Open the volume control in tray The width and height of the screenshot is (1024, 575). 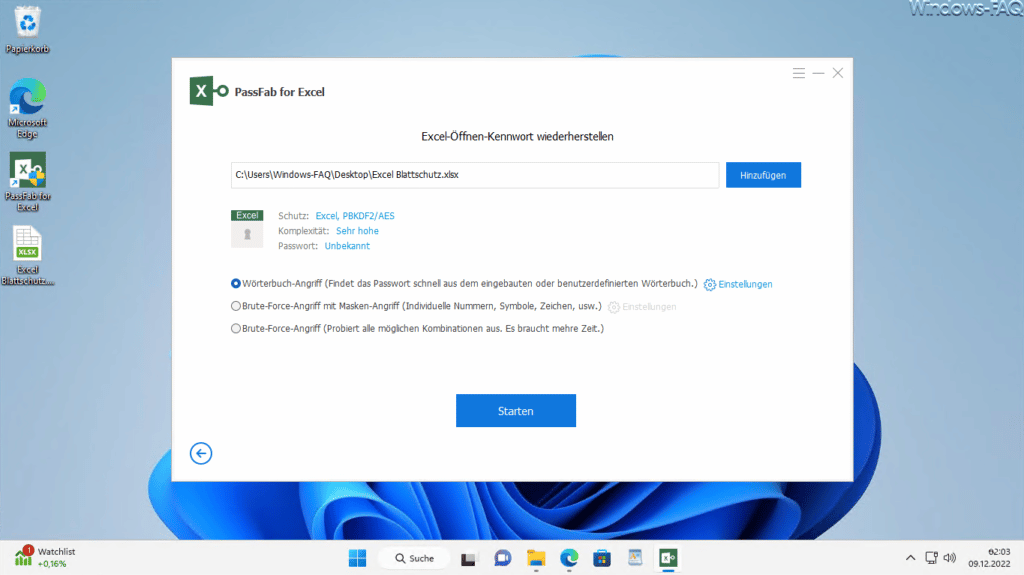[950, 558]
